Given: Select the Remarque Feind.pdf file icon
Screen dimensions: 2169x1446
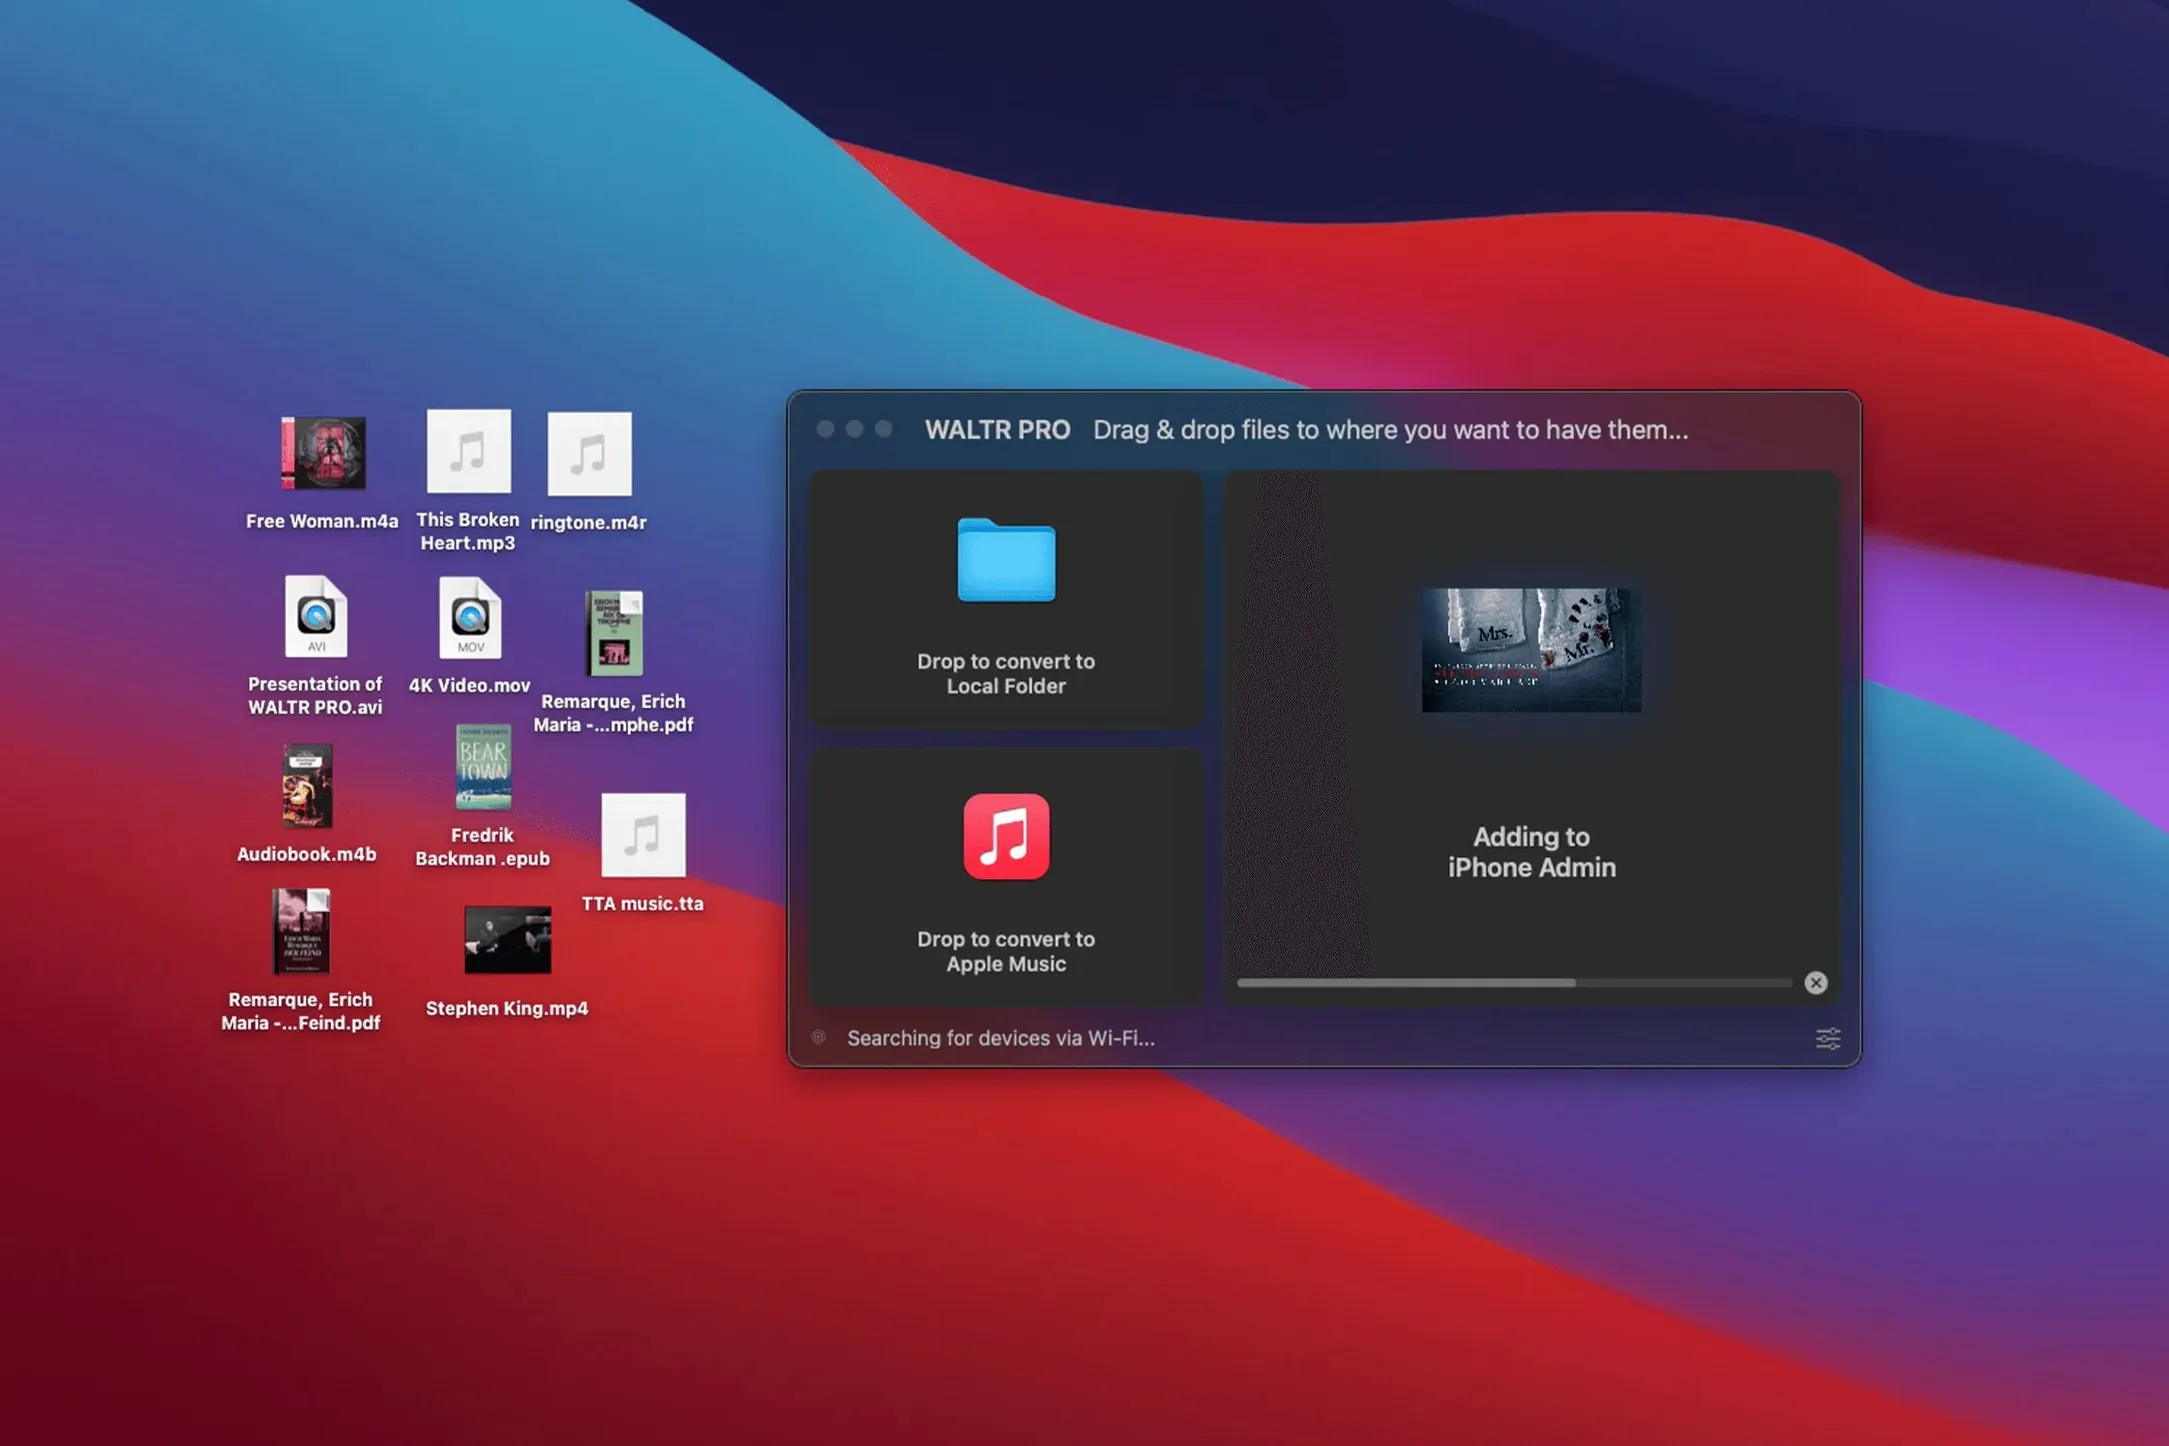Looking at the screenshot, I should click(301, 931).
